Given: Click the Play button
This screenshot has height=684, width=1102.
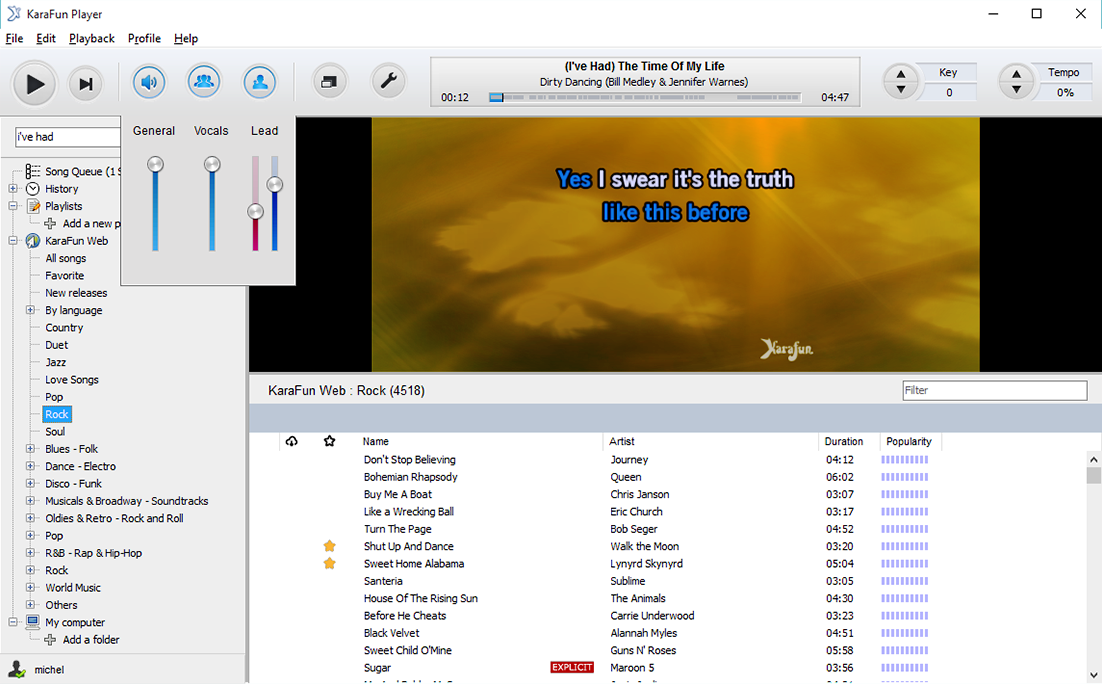Looking at the screenshot, I should (x=35, y=84).
